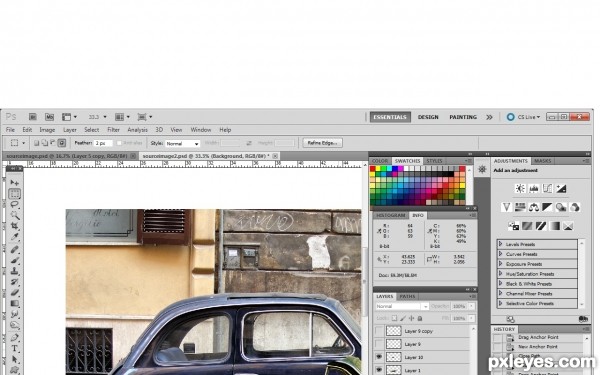Switch to the Histogram tab
Viewport: 600px width, 375px height.
coord(390,215)
